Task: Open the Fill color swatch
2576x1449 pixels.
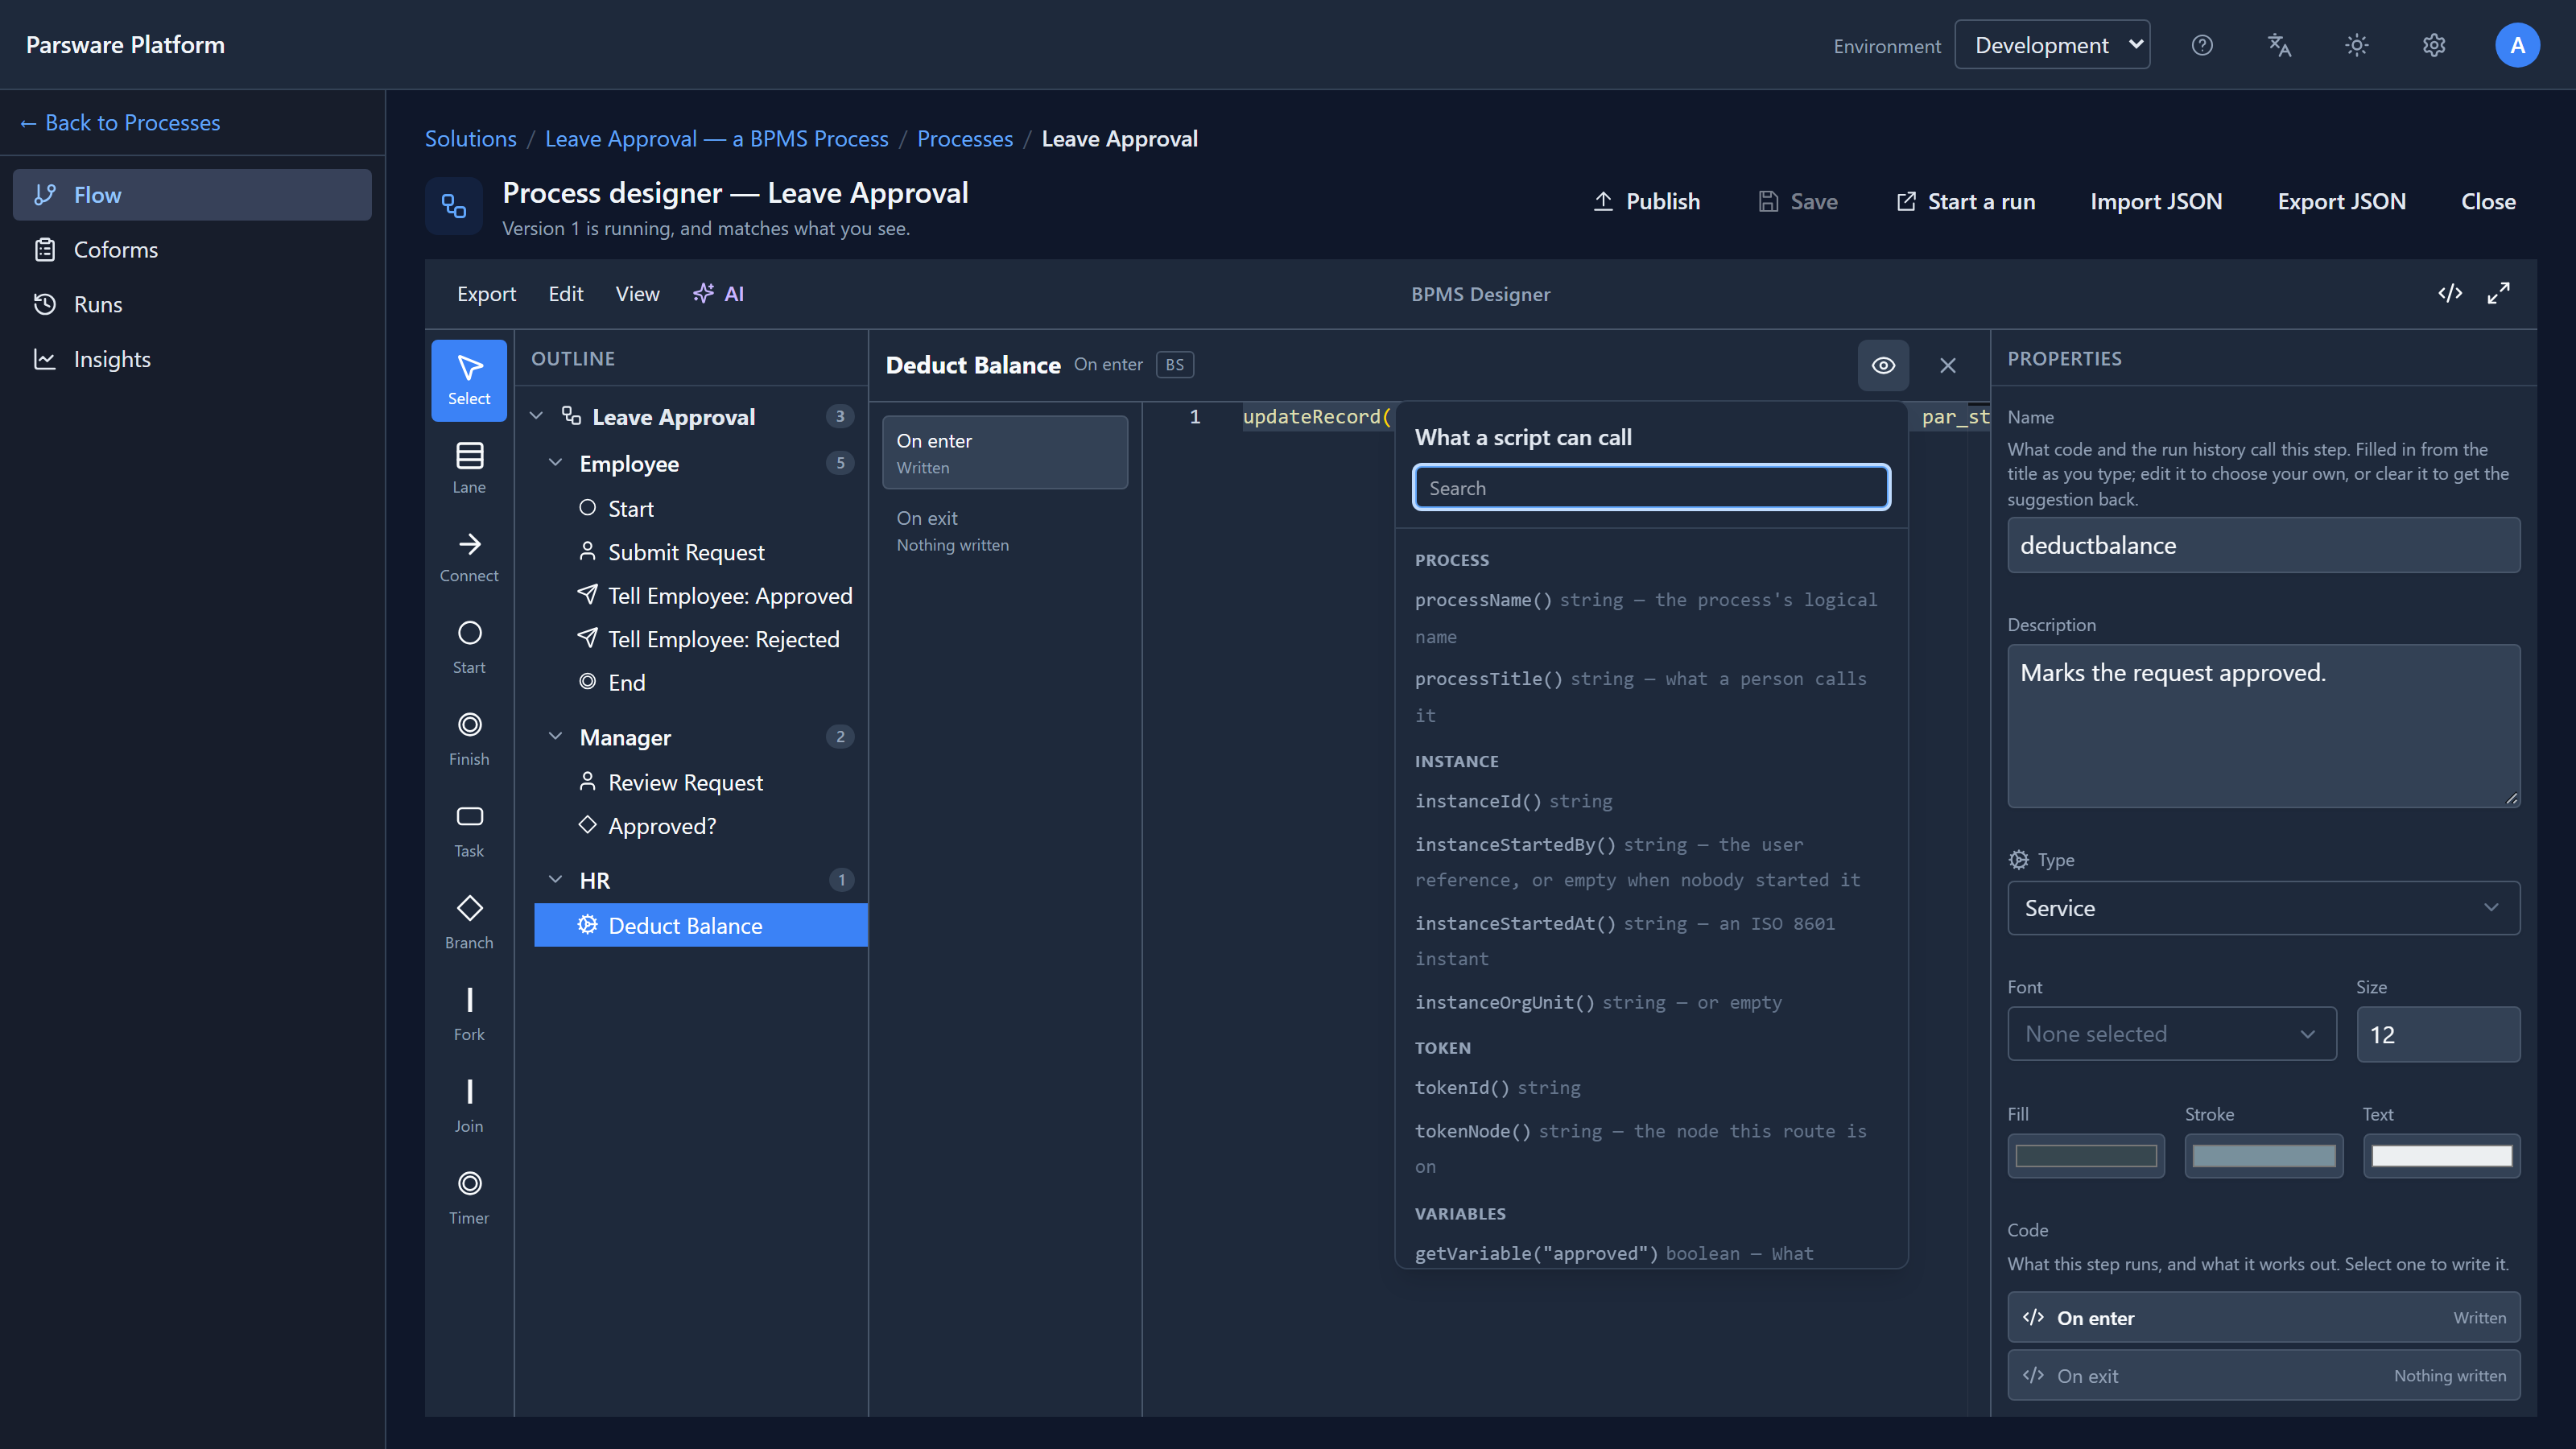Action: pos(2086,1156)
